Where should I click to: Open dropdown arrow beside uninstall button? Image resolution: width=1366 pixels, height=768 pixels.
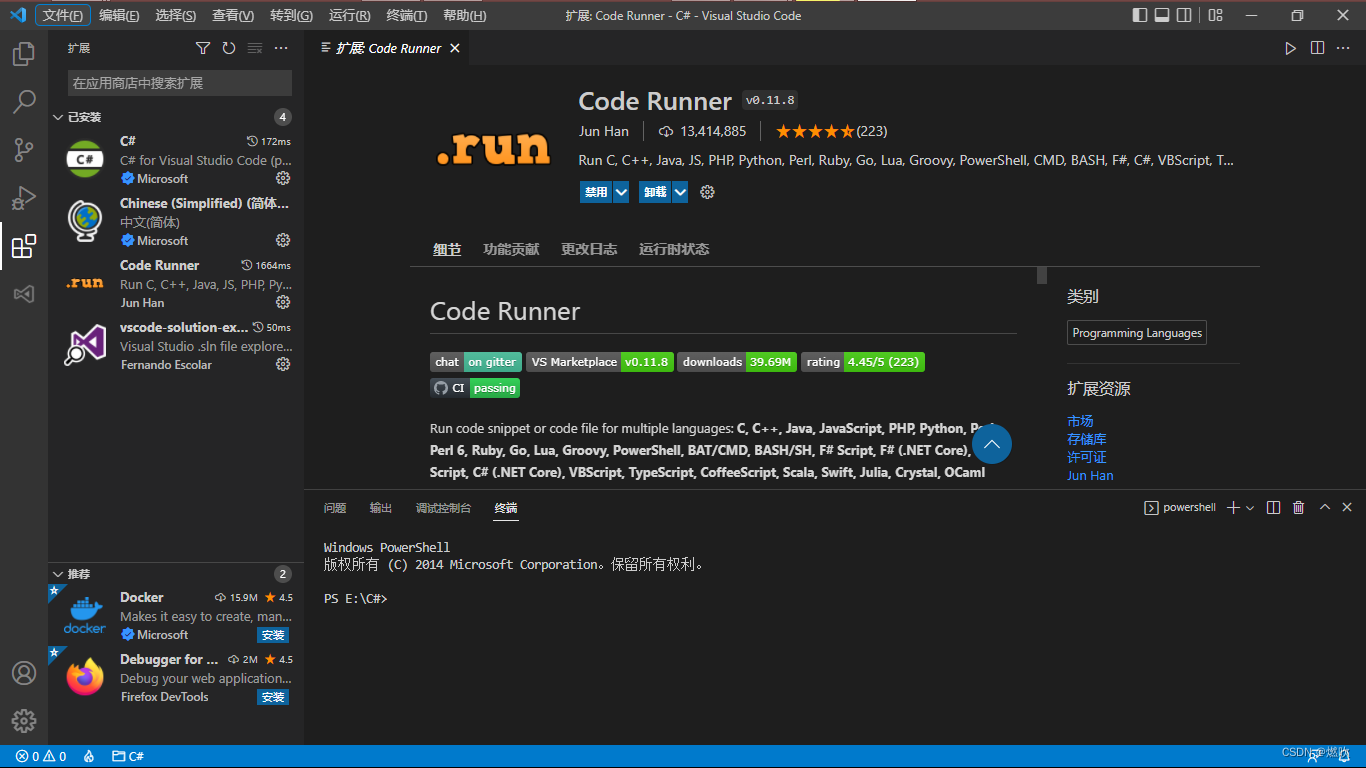point(680,192)
